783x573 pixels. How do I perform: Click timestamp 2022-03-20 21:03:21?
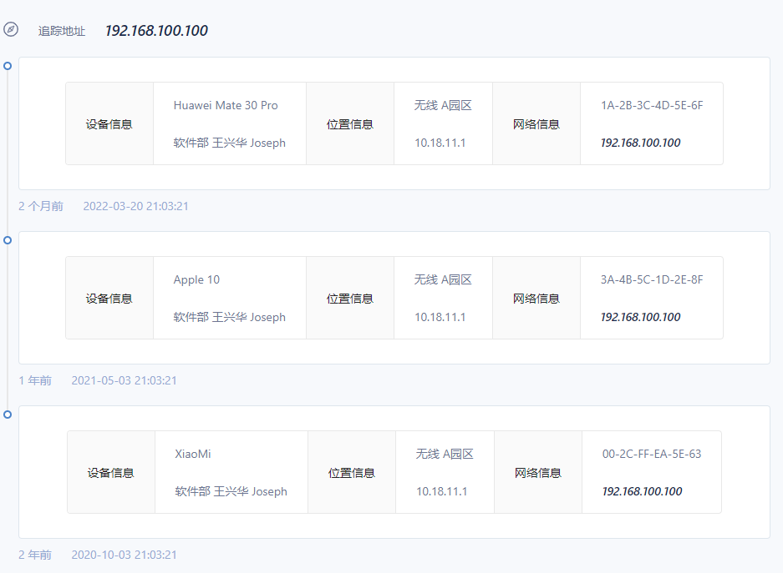[135, 206]
